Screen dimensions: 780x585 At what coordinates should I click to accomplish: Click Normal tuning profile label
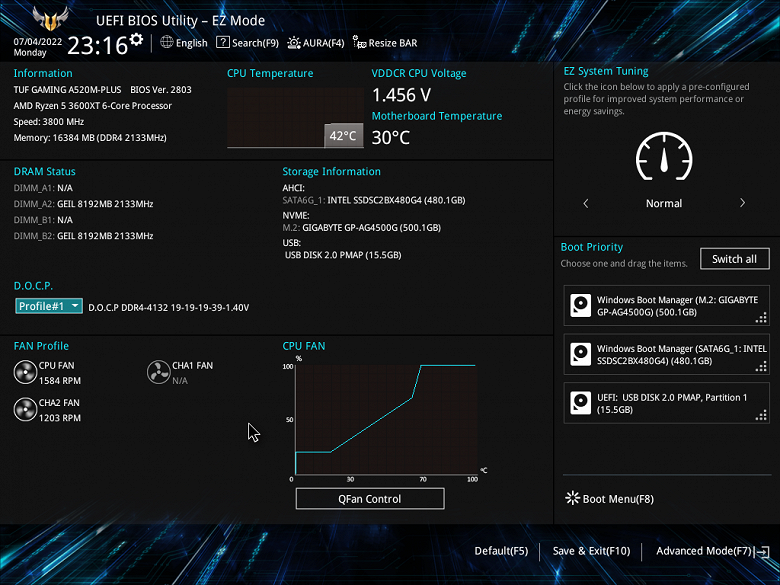point(664,203)
